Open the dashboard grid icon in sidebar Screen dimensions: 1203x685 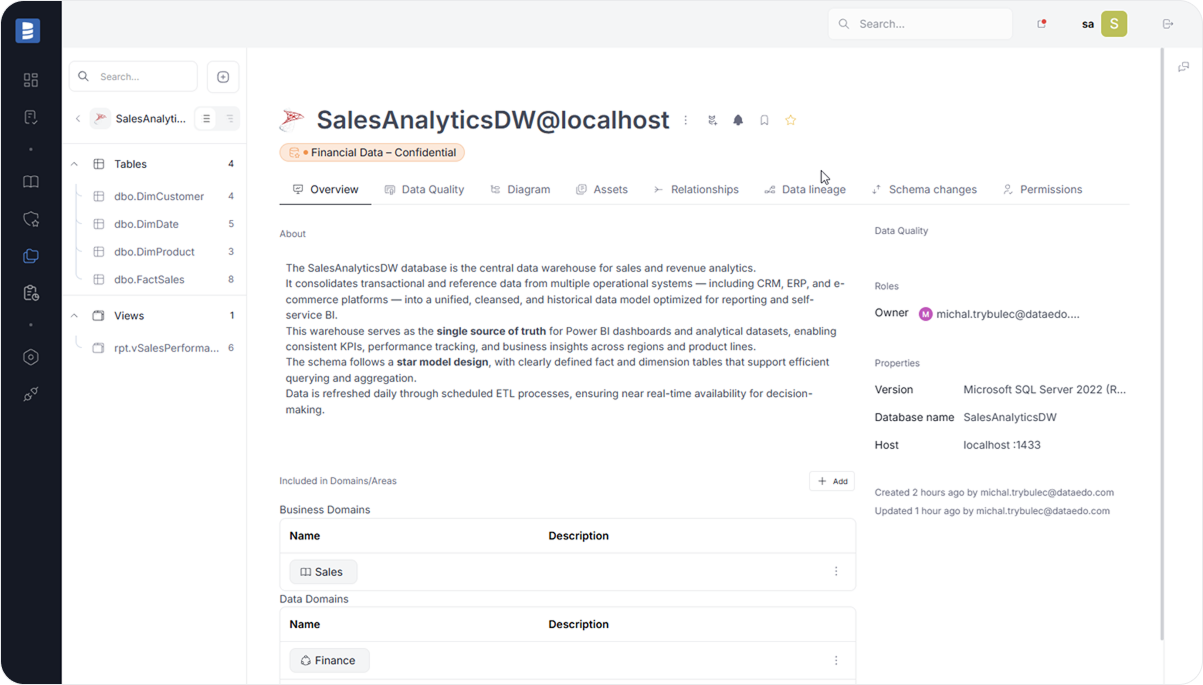pos(30,80)
